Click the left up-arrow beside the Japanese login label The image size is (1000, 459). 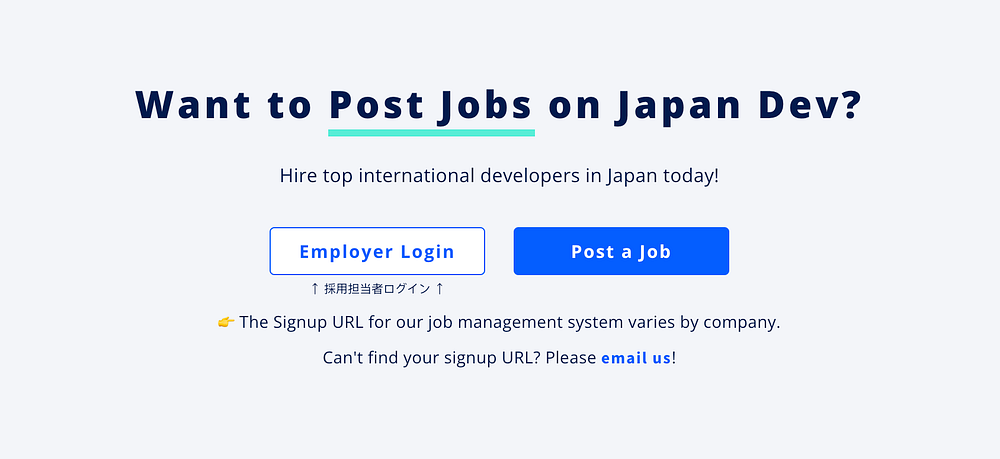click(314, 289)
